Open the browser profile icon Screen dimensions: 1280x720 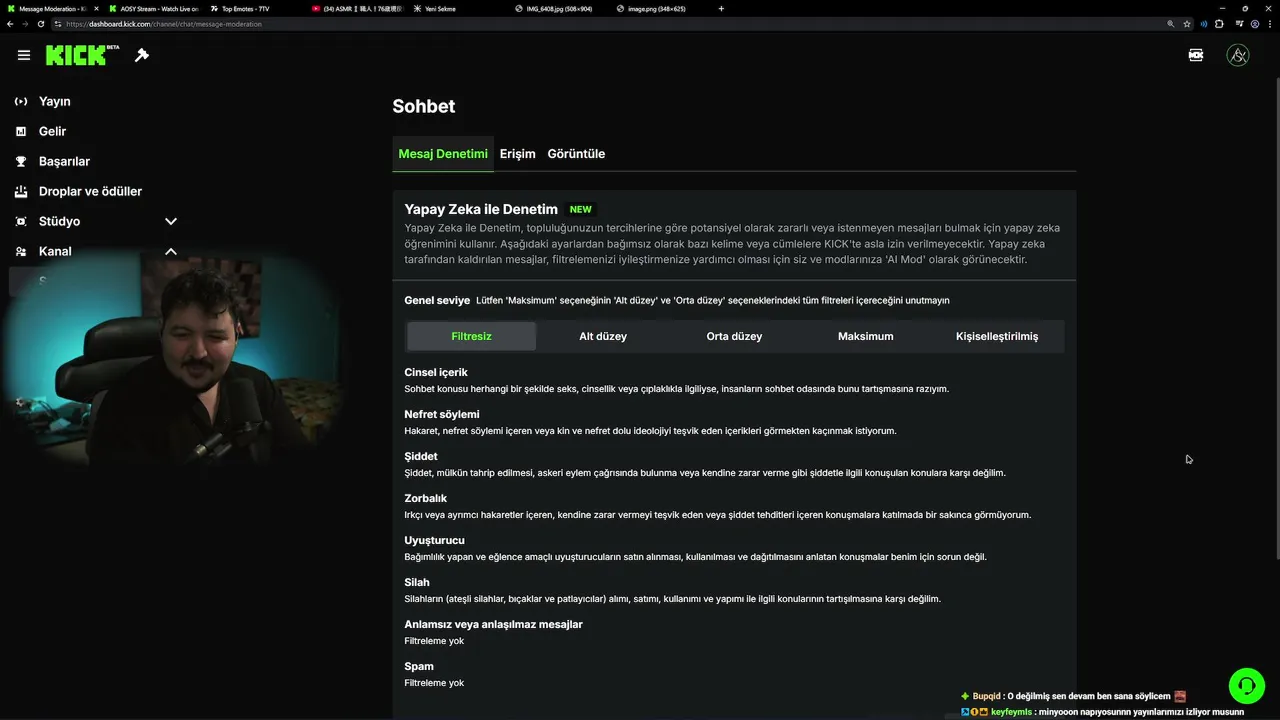coord(1256,24)
